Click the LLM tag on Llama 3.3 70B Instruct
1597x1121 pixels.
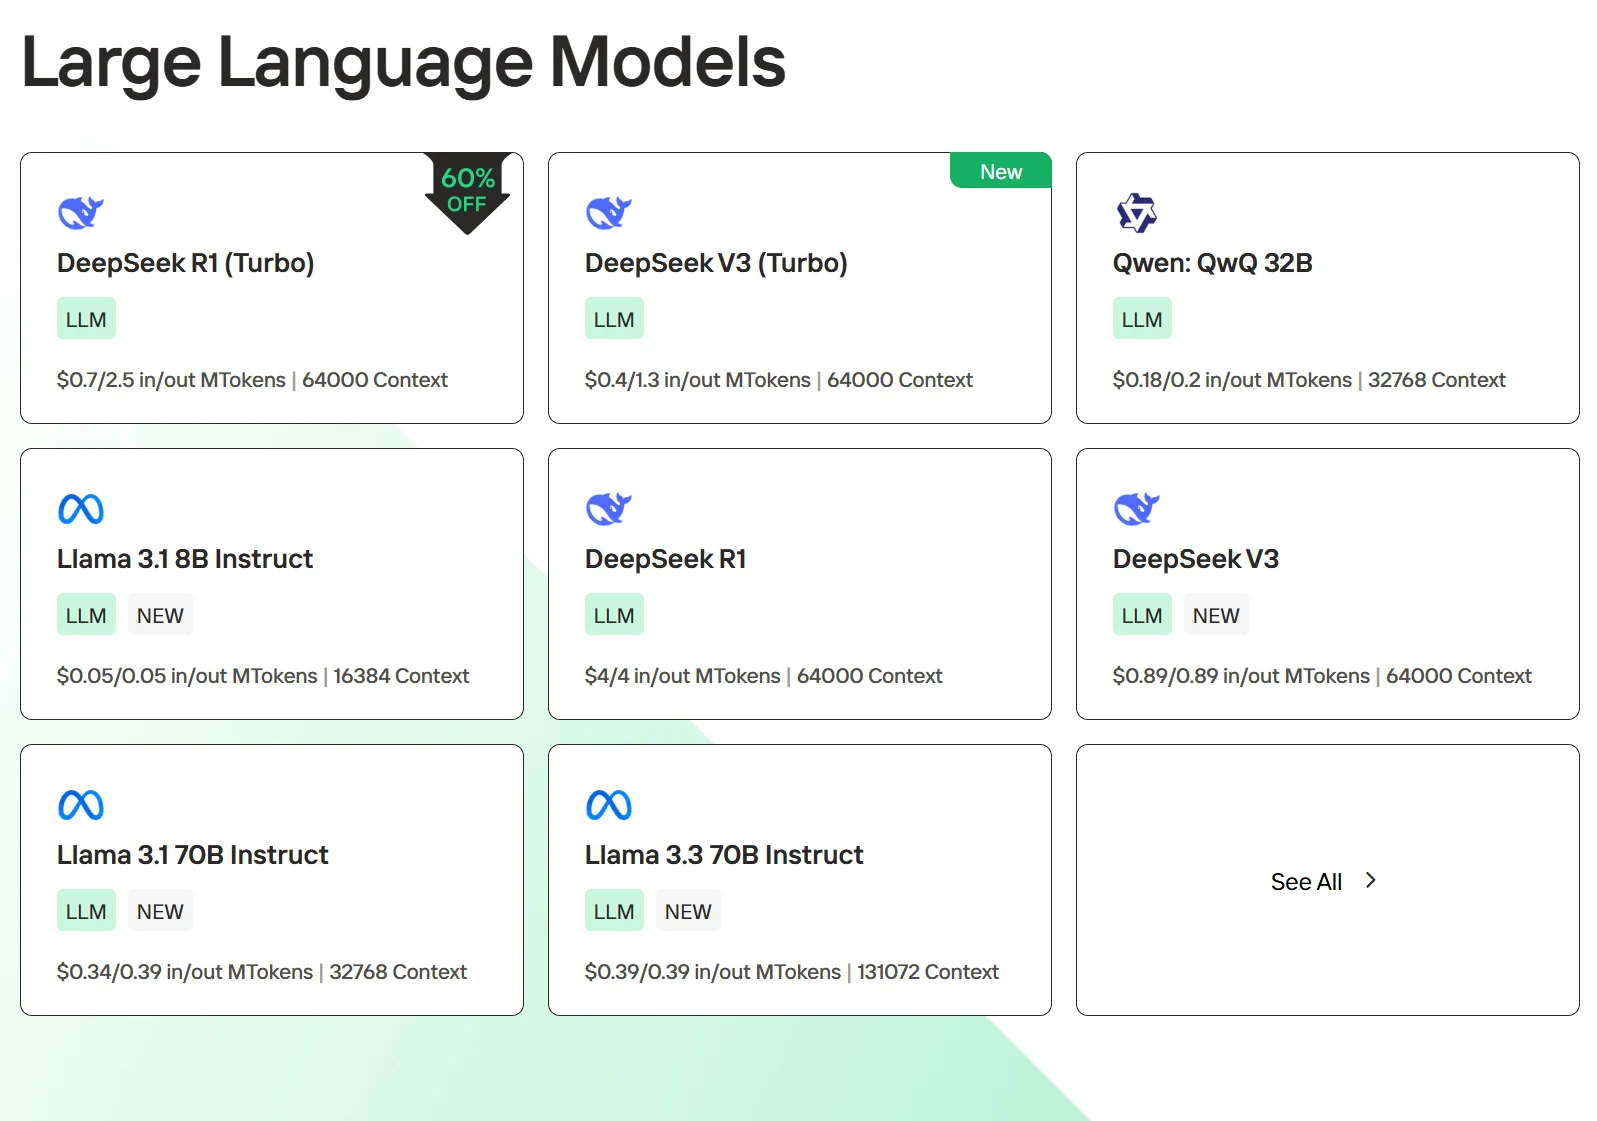[614, 911]
